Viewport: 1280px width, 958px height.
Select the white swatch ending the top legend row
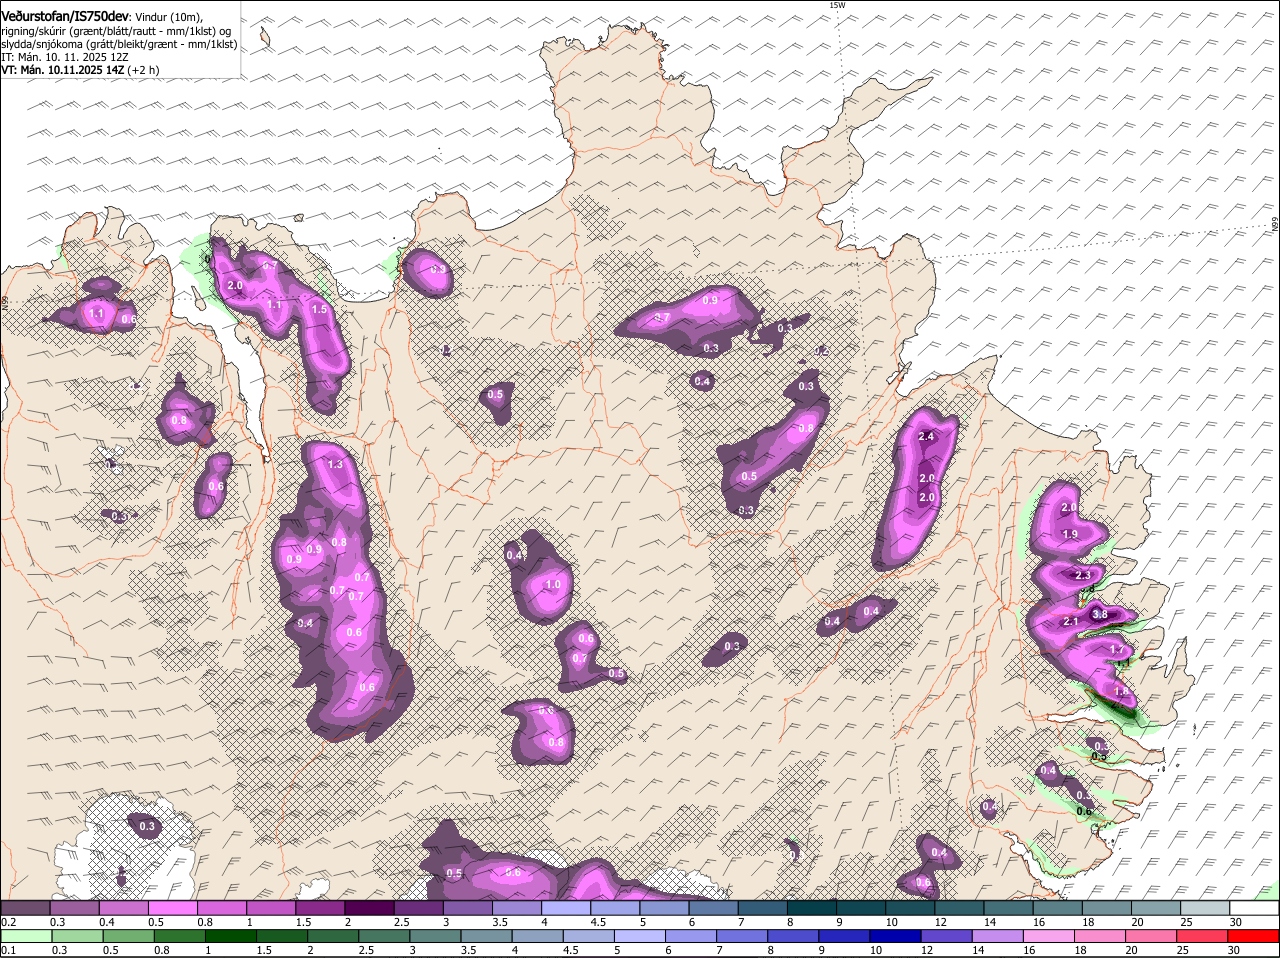click(x=1255, y=907)
